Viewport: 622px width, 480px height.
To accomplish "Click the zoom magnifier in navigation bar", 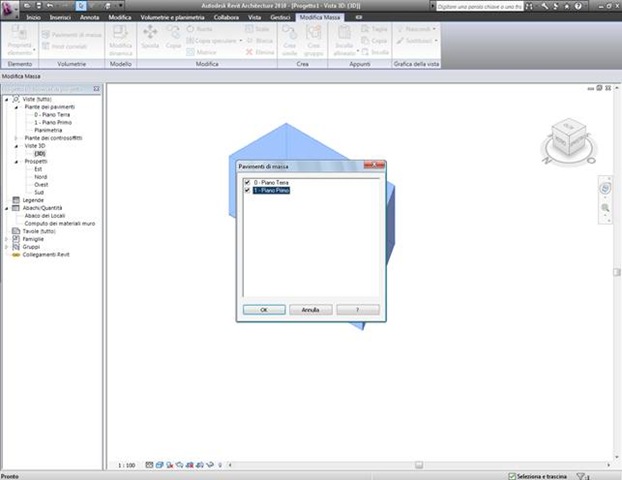I will click(x=605, y=208).
